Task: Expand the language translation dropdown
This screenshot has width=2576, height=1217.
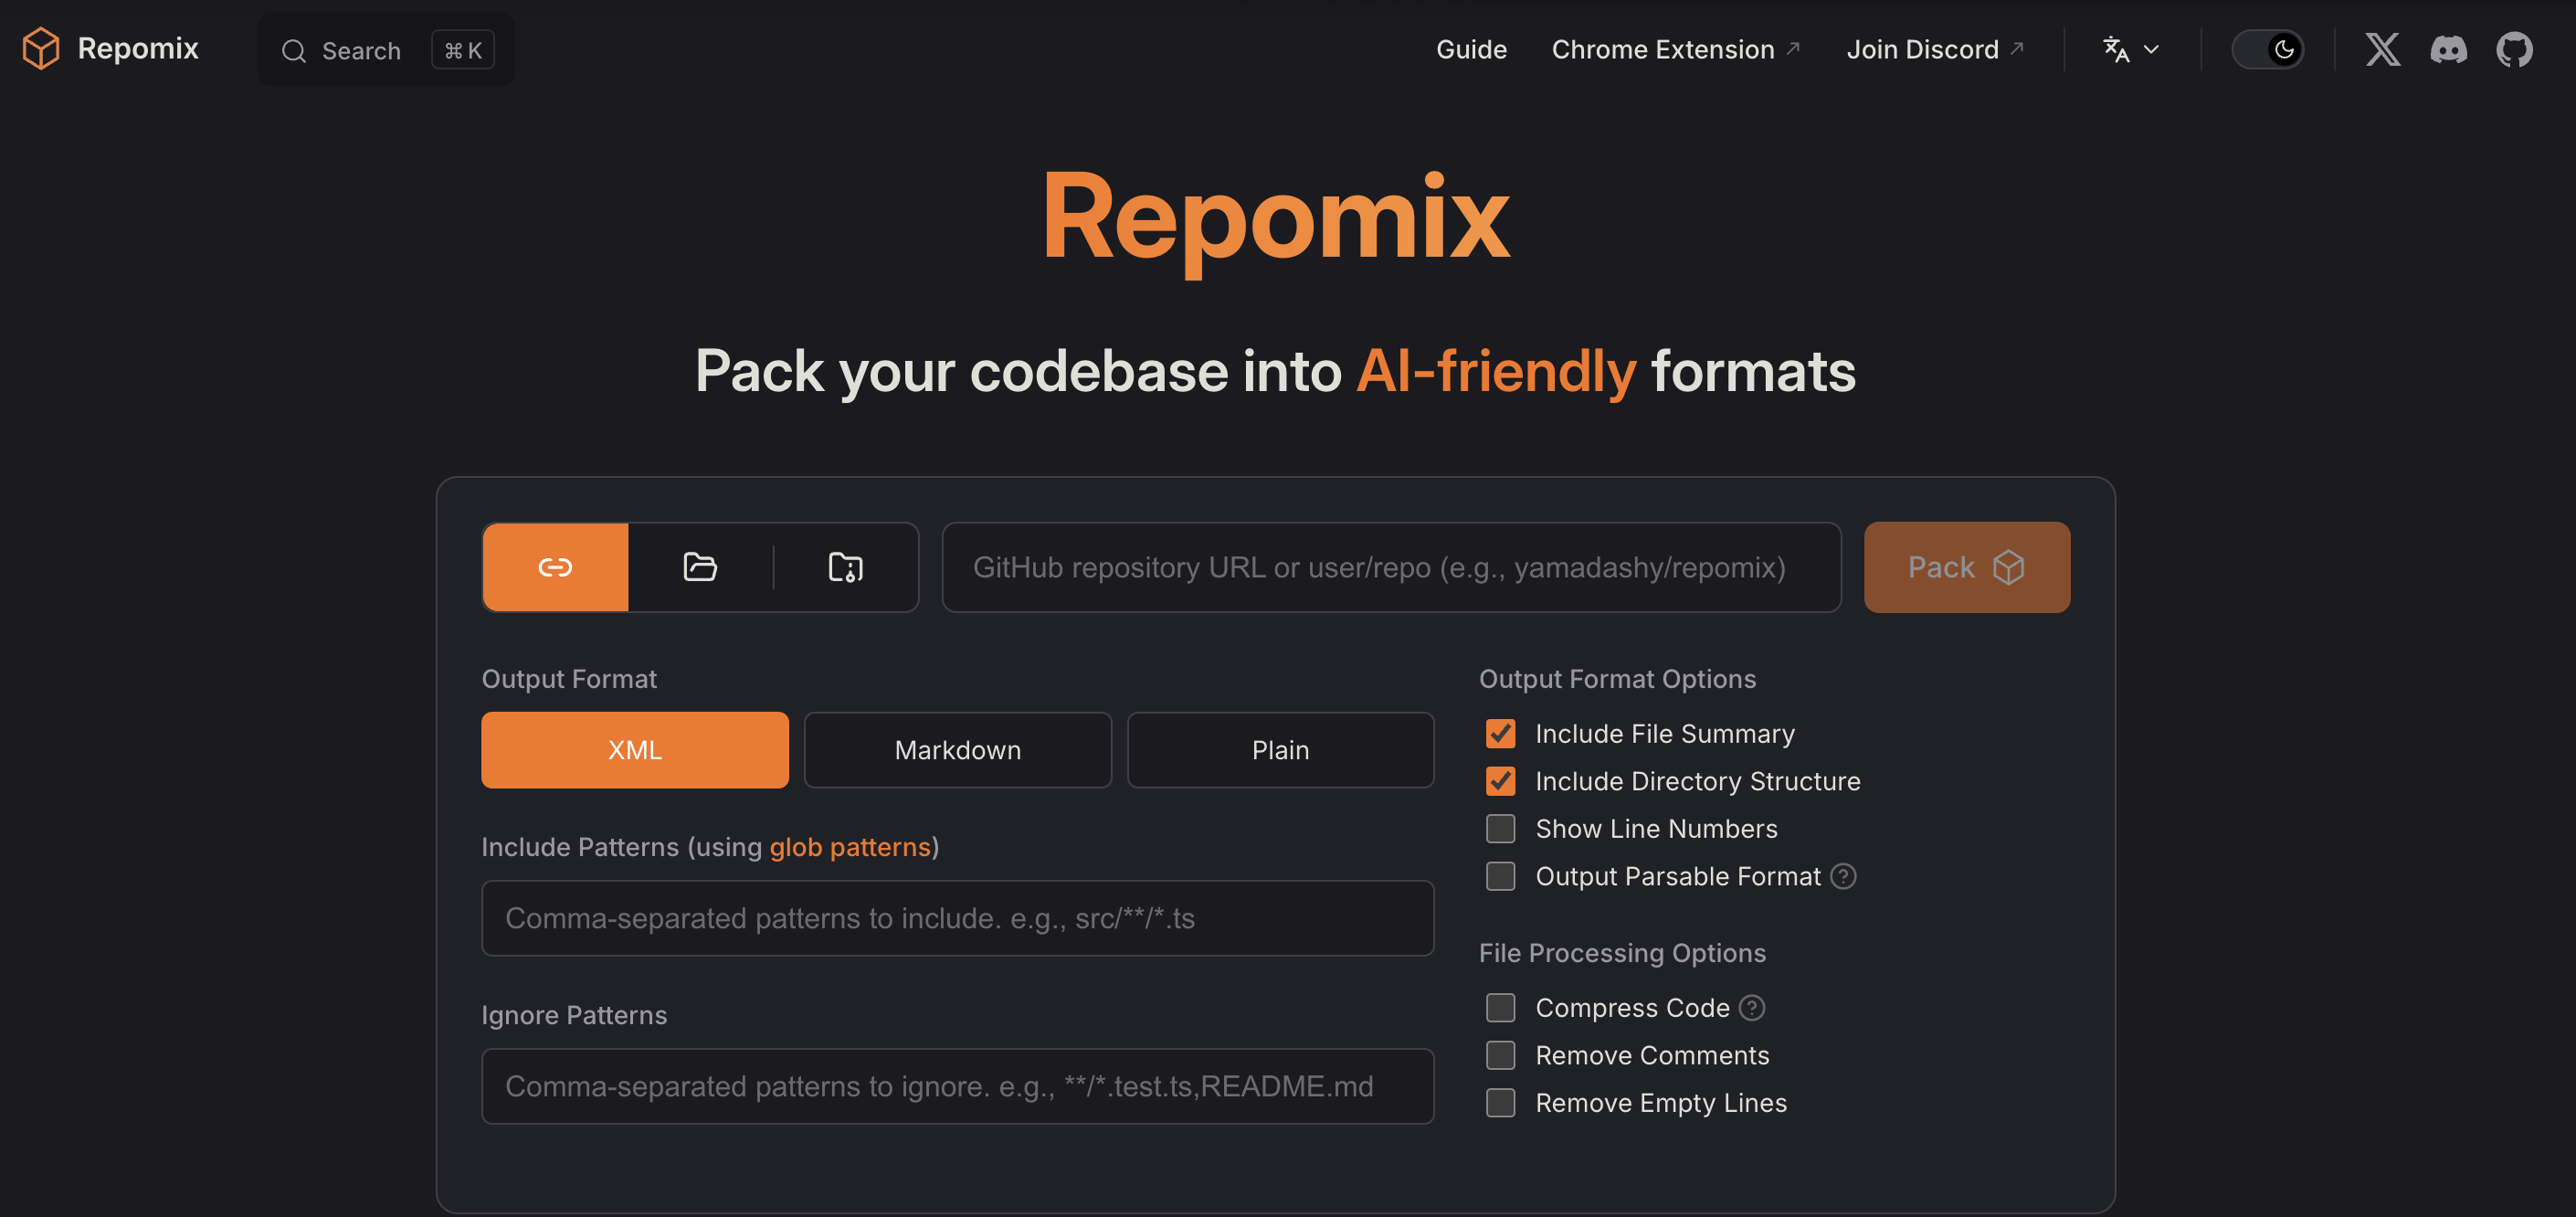Action: click(x=2131, y=49)
